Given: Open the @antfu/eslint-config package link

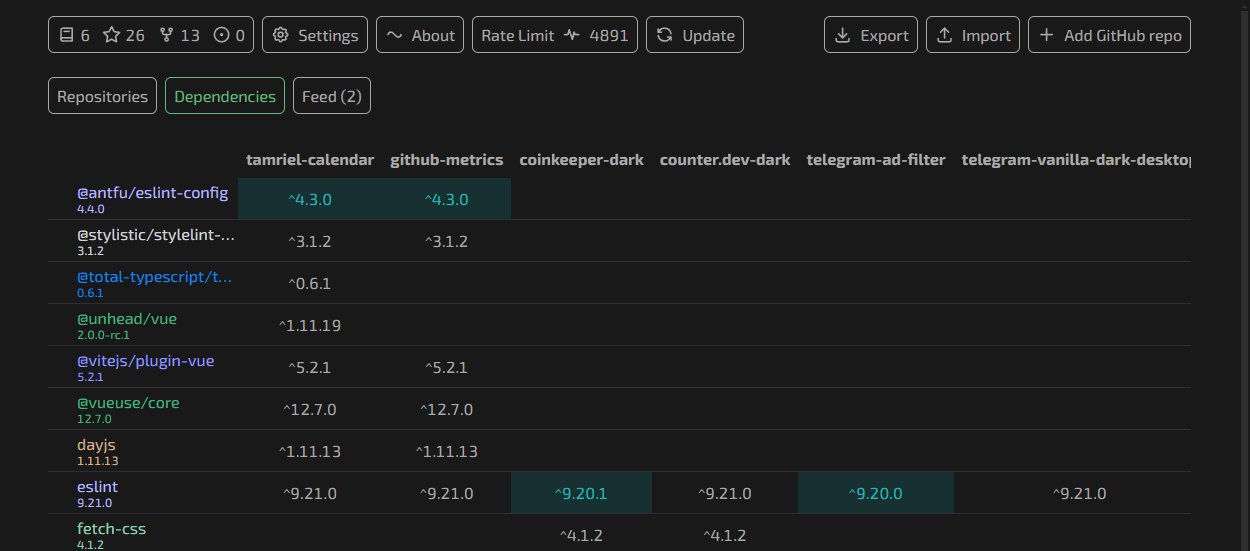Looking at the screenshot, I should click(x=152, y=192).
